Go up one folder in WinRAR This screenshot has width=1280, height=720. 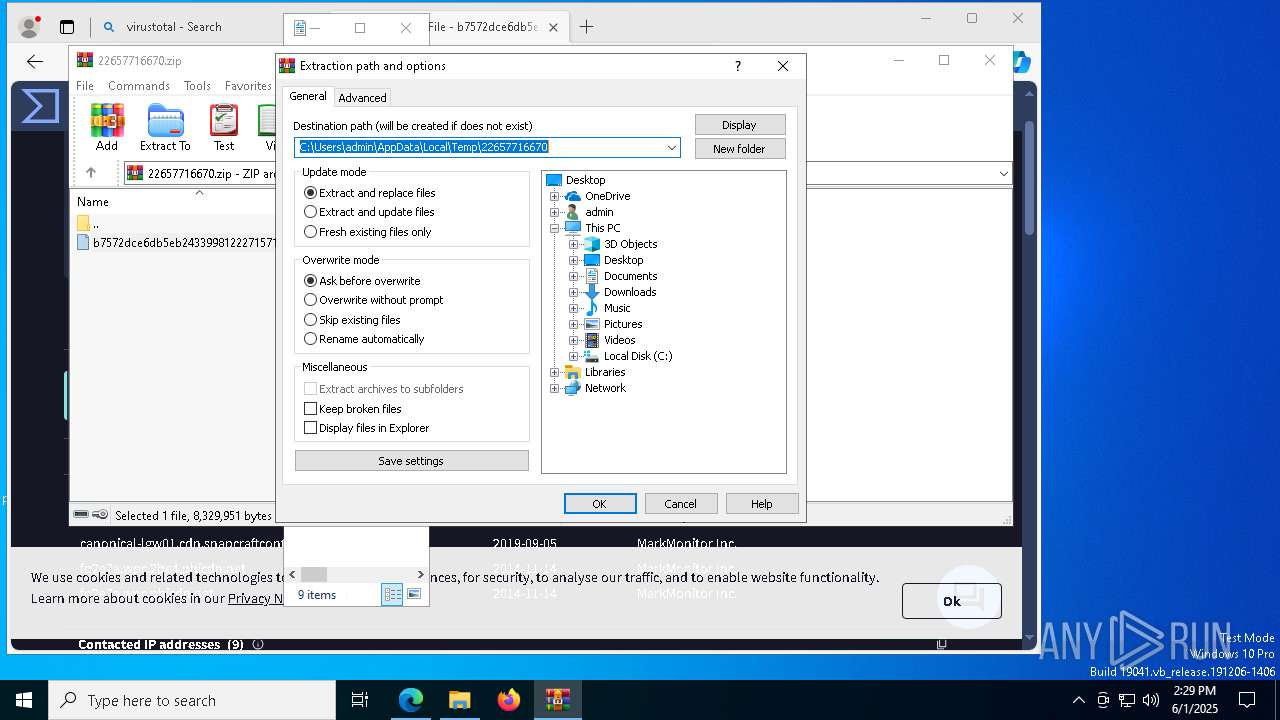(91, 173)
